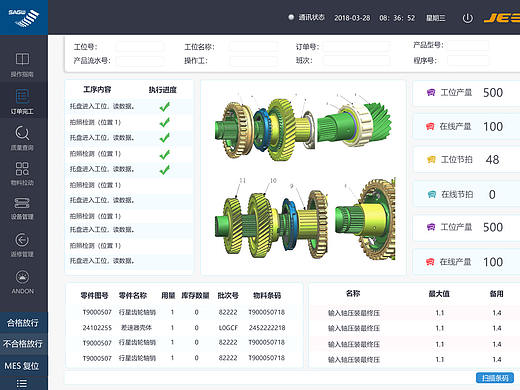Click the 名称 header in right table
520x390 pixels.
[353, 293]
